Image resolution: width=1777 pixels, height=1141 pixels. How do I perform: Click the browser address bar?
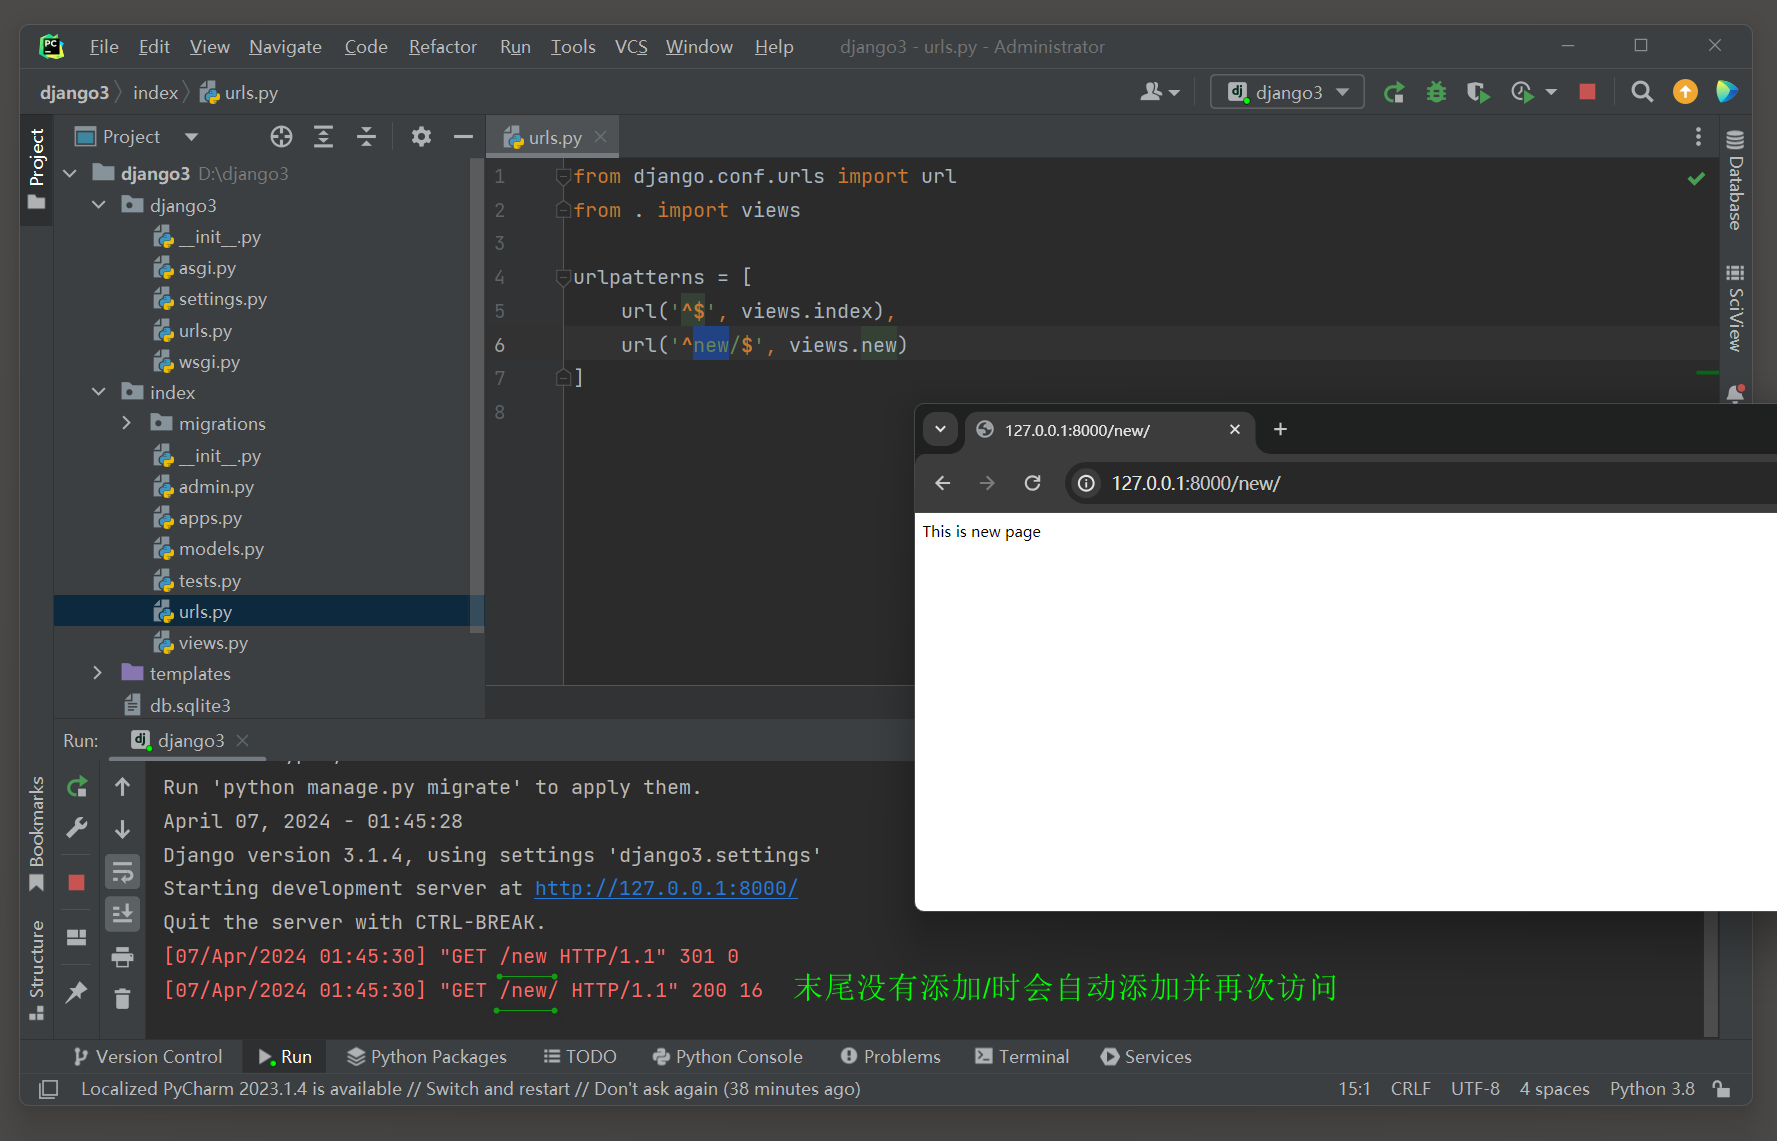(1420, 483)
